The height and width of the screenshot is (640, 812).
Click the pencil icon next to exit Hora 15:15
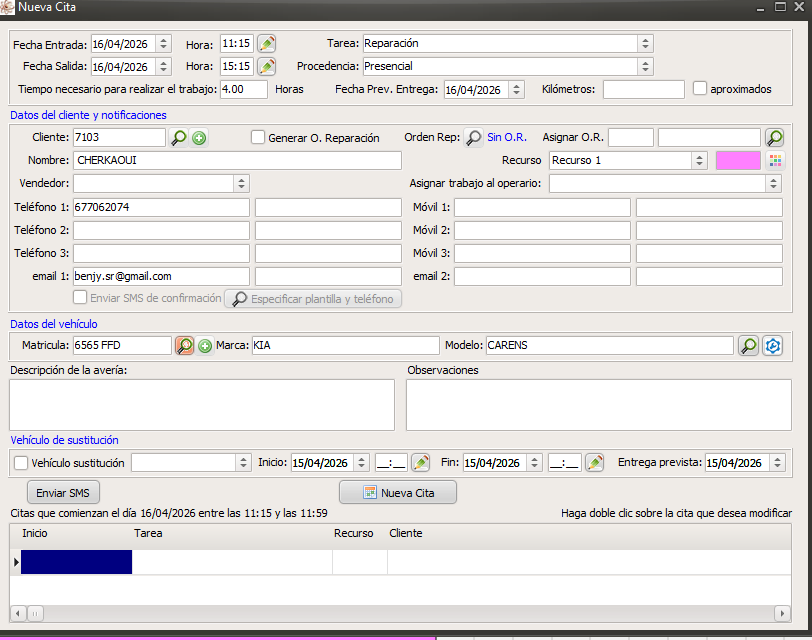point(267,66)
